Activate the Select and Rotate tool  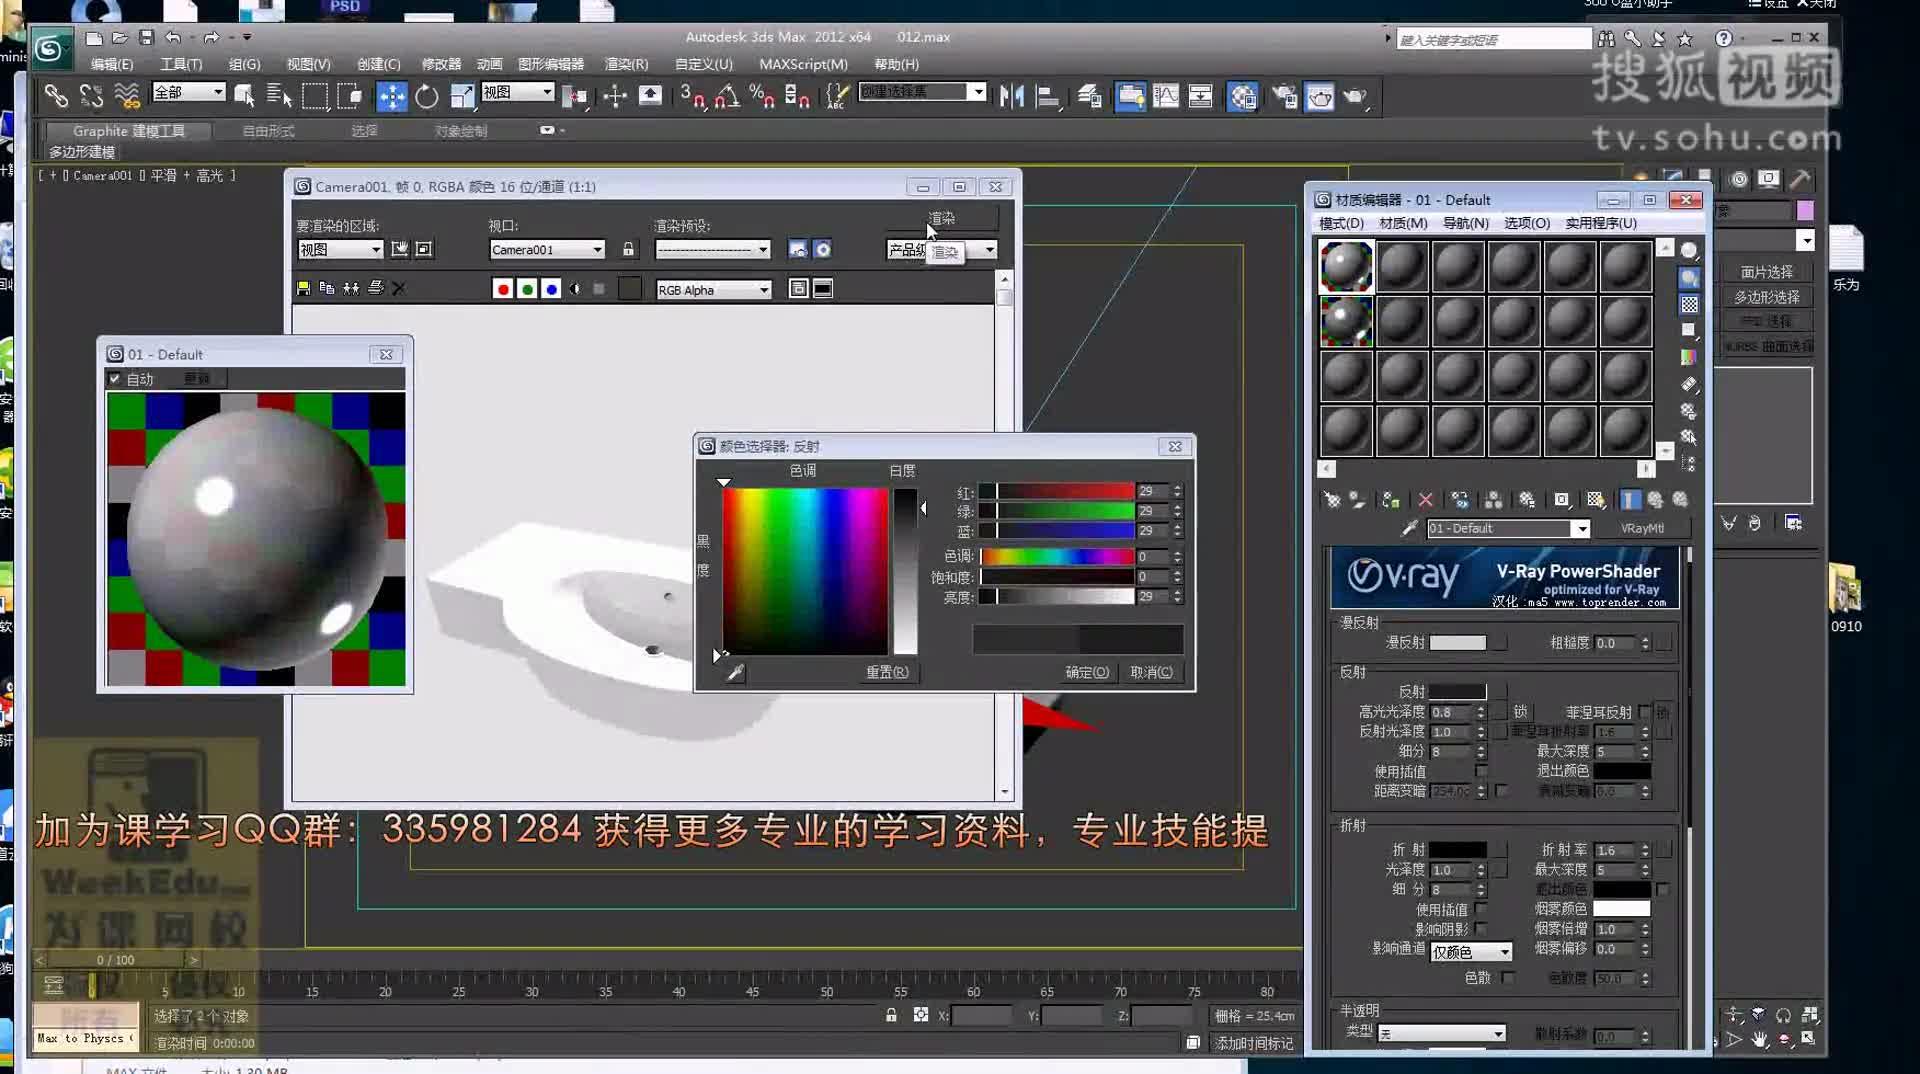[x=428, y=96]
